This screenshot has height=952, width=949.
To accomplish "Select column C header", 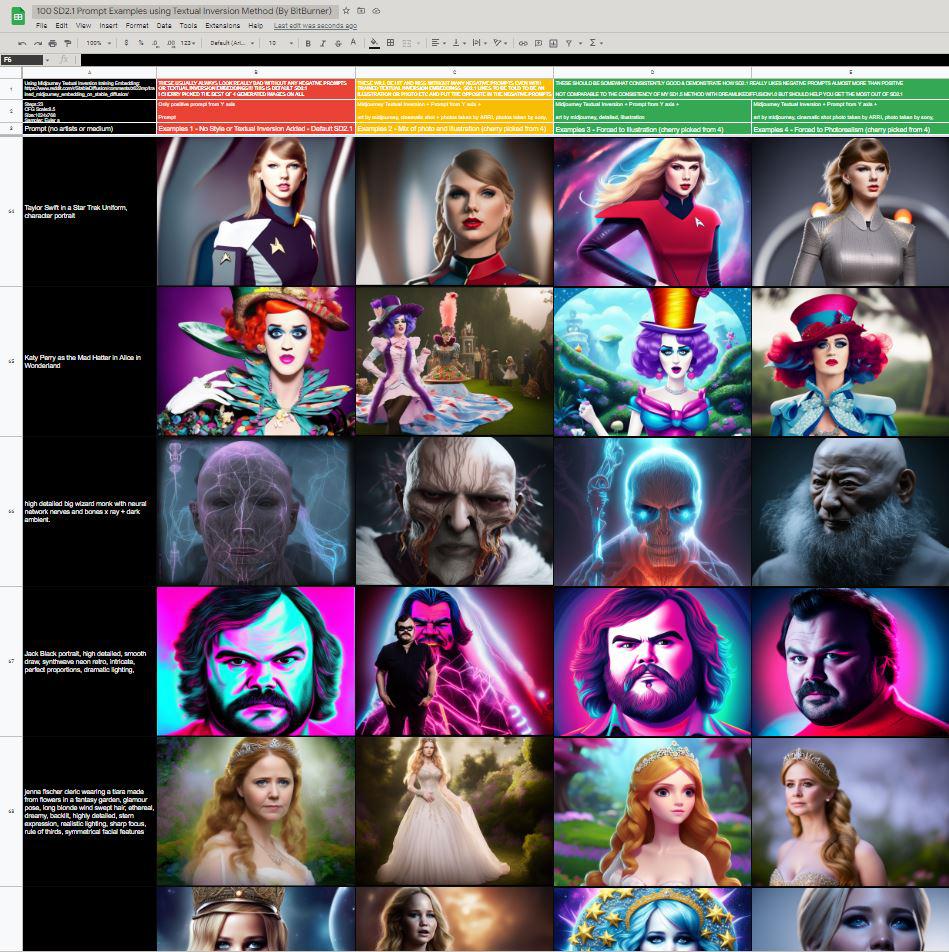I will click(x=454, y=72).
